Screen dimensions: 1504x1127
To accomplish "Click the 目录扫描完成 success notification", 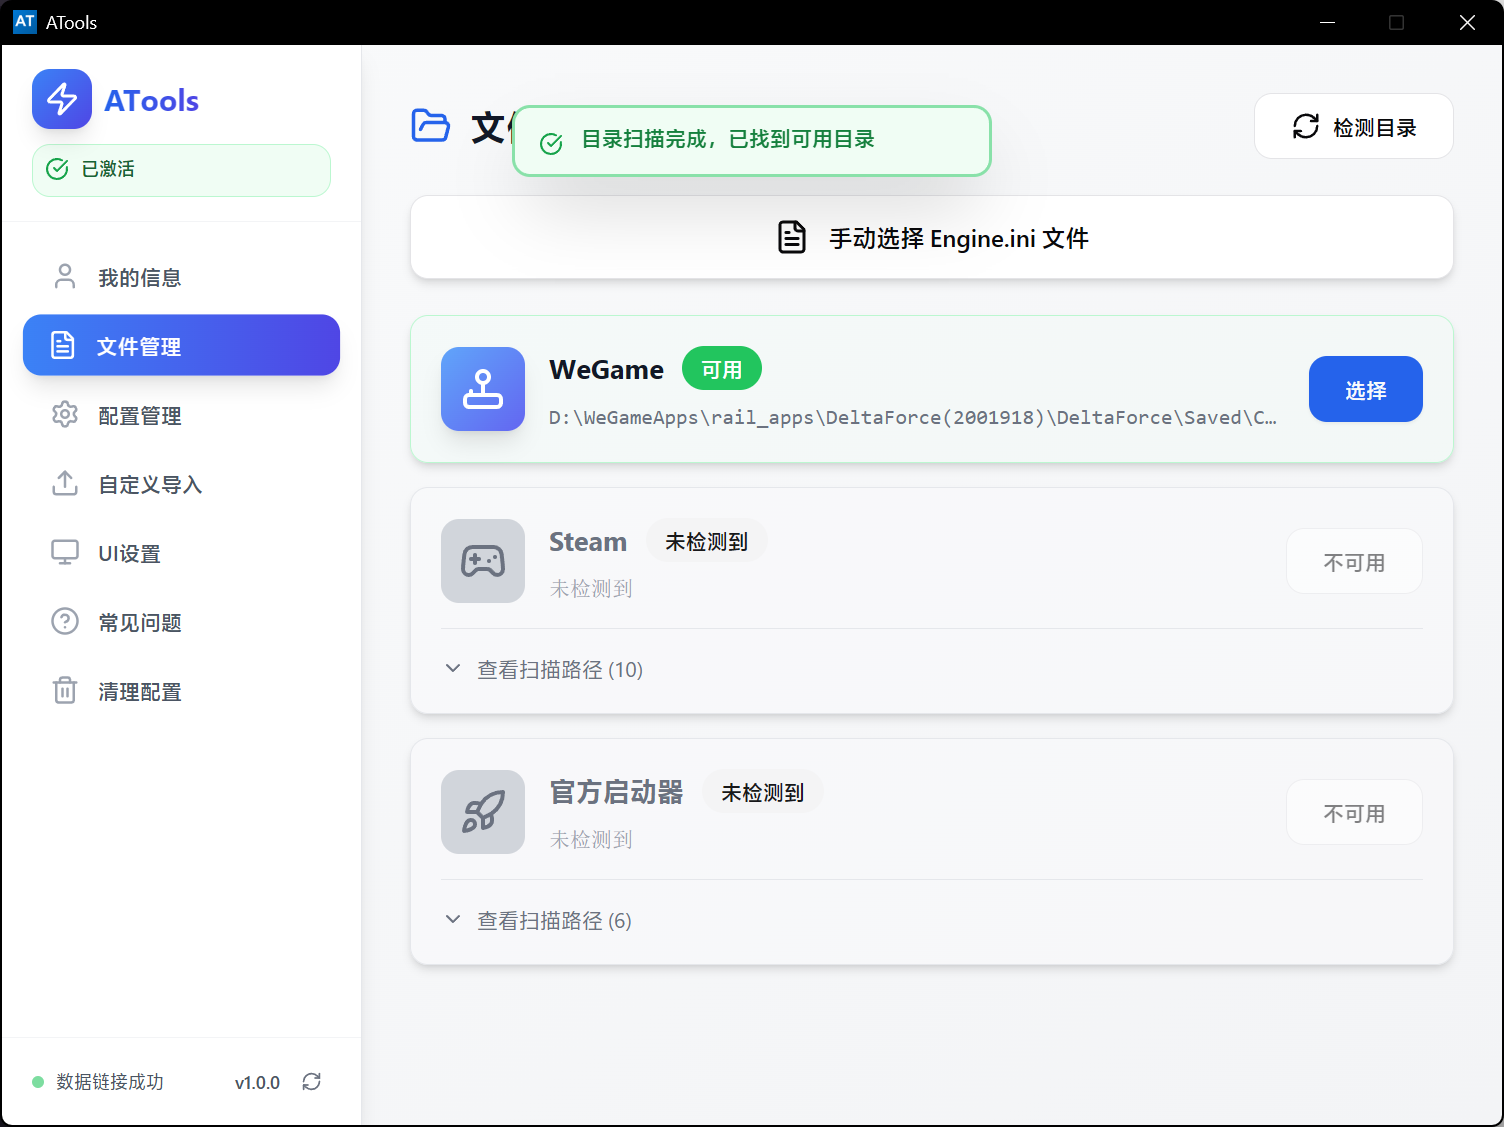I will coord(751,141).
